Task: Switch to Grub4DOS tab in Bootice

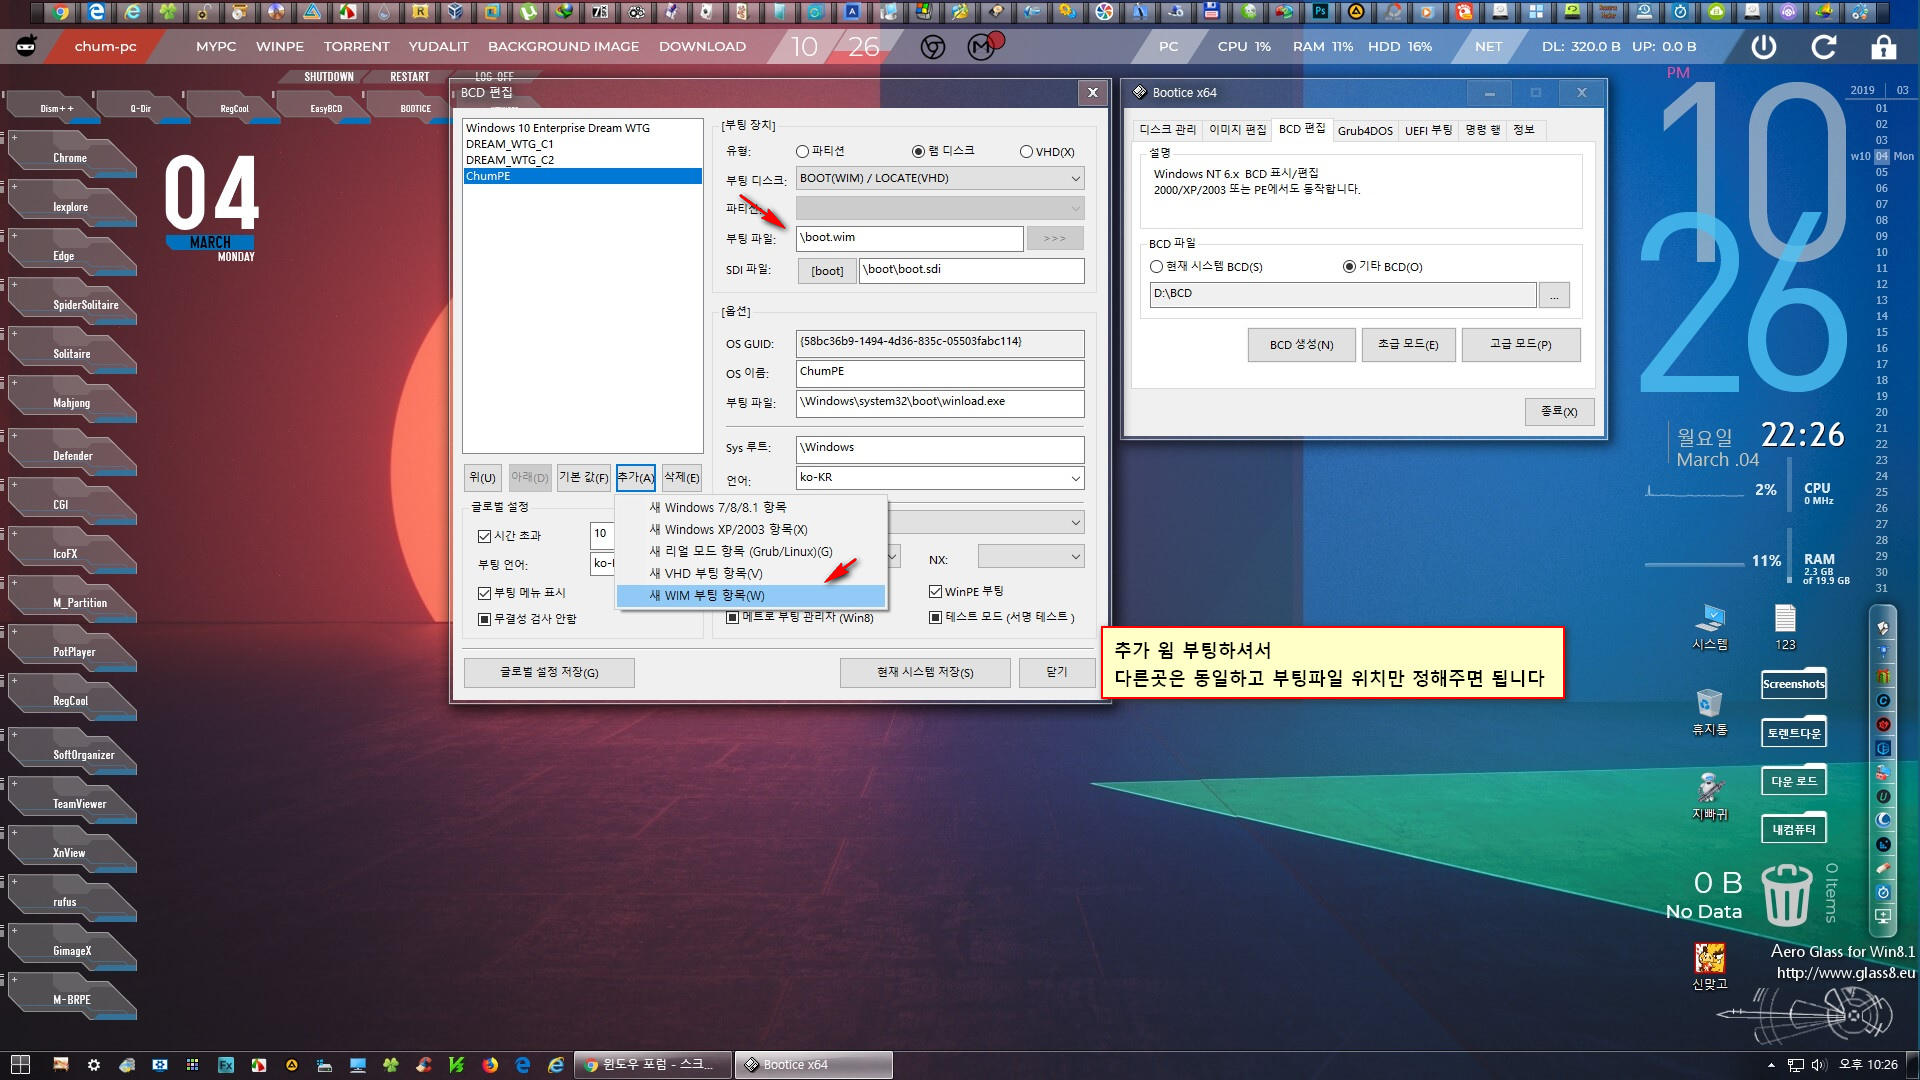Action: coord(1365,131)
